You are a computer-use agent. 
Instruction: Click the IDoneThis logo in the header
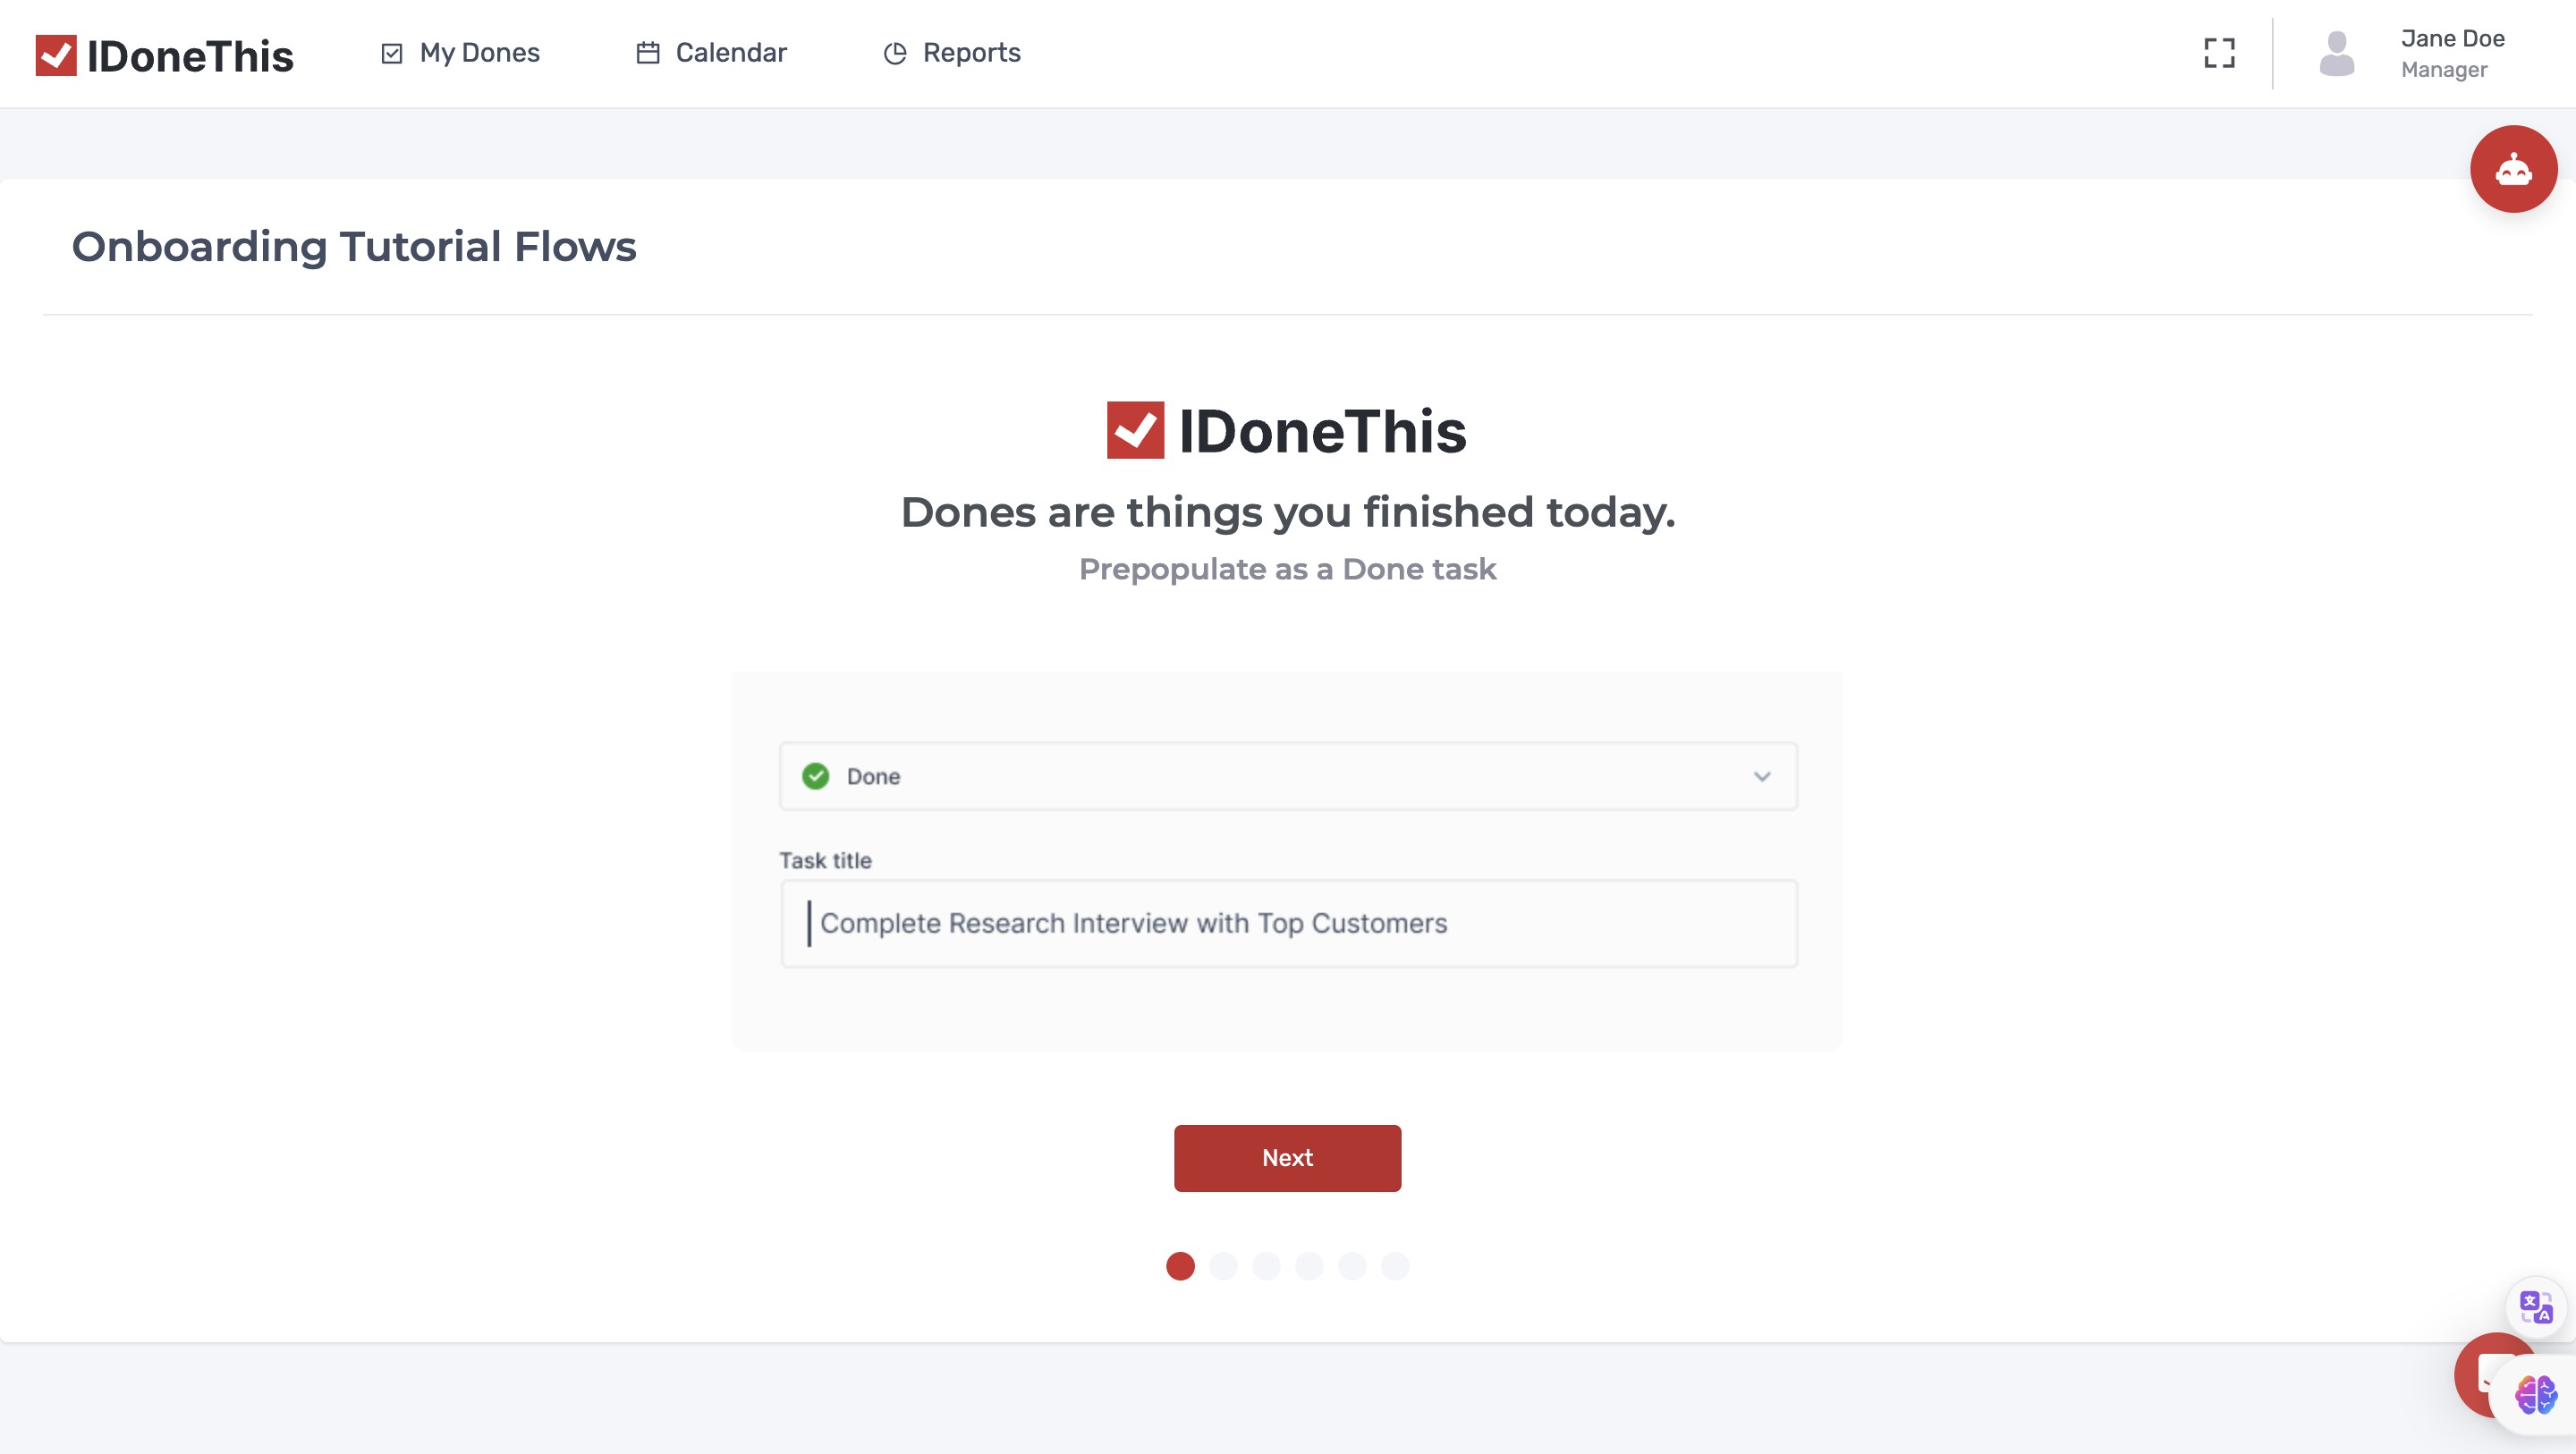[x=164, y=55]
